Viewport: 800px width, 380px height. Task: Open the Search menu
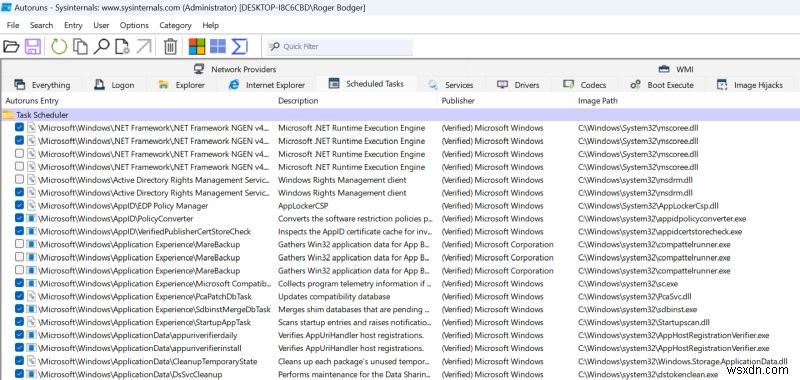click(x=41, y=25)
